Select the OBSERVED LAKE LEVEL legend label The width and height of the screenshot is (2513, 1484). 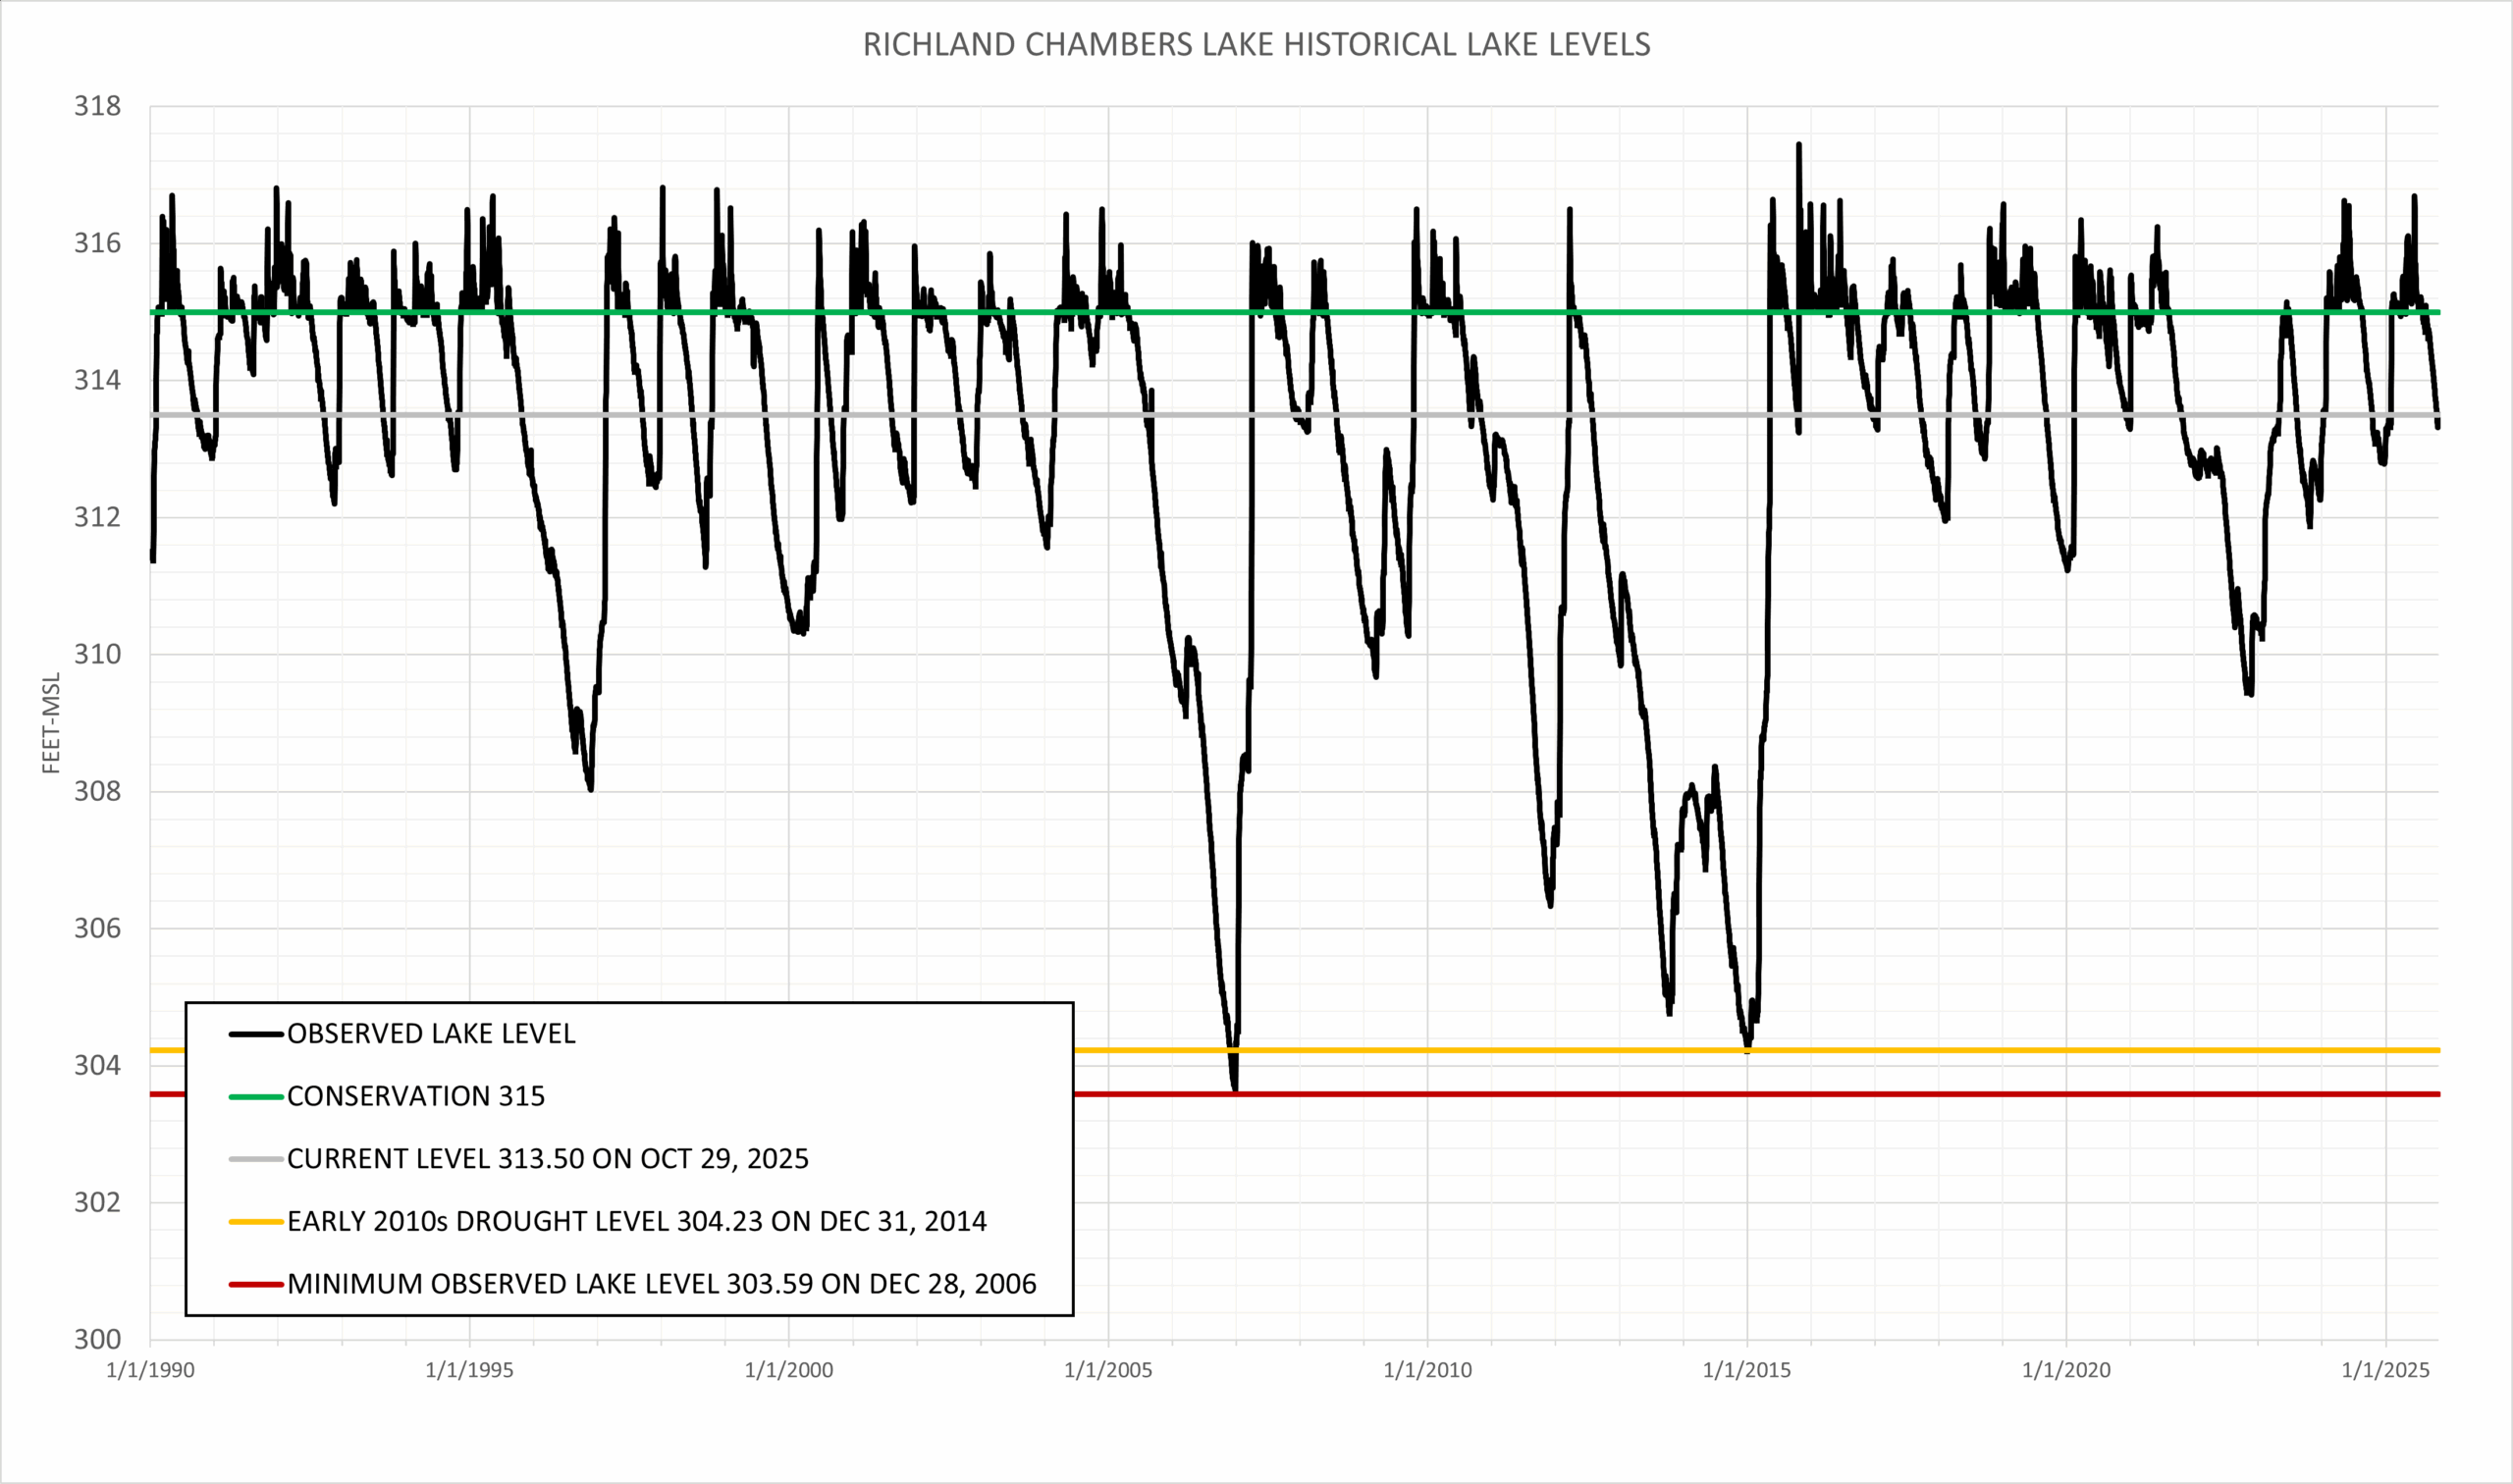[x=431, y=1034]
